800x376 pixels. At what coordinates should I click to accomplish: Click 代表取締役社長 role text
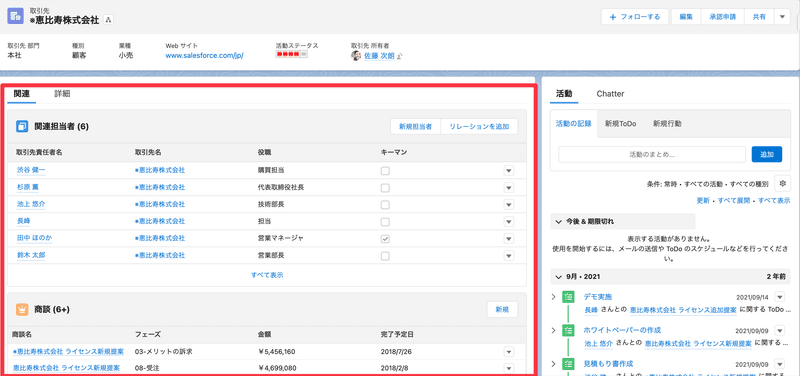coord(281,188)
